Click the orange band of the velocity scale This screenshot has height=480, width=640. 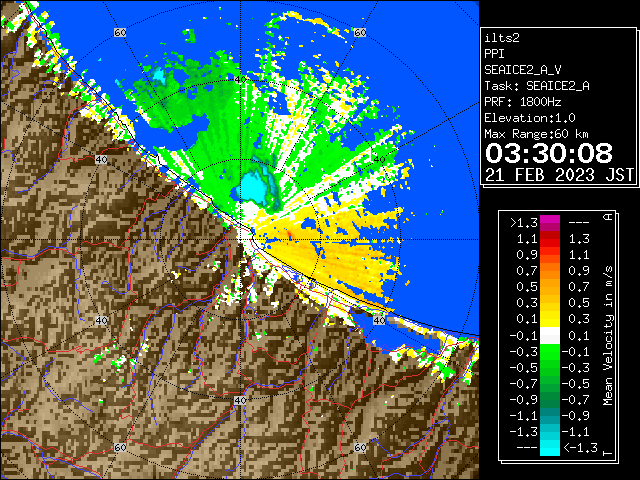[x=550, y=271]
